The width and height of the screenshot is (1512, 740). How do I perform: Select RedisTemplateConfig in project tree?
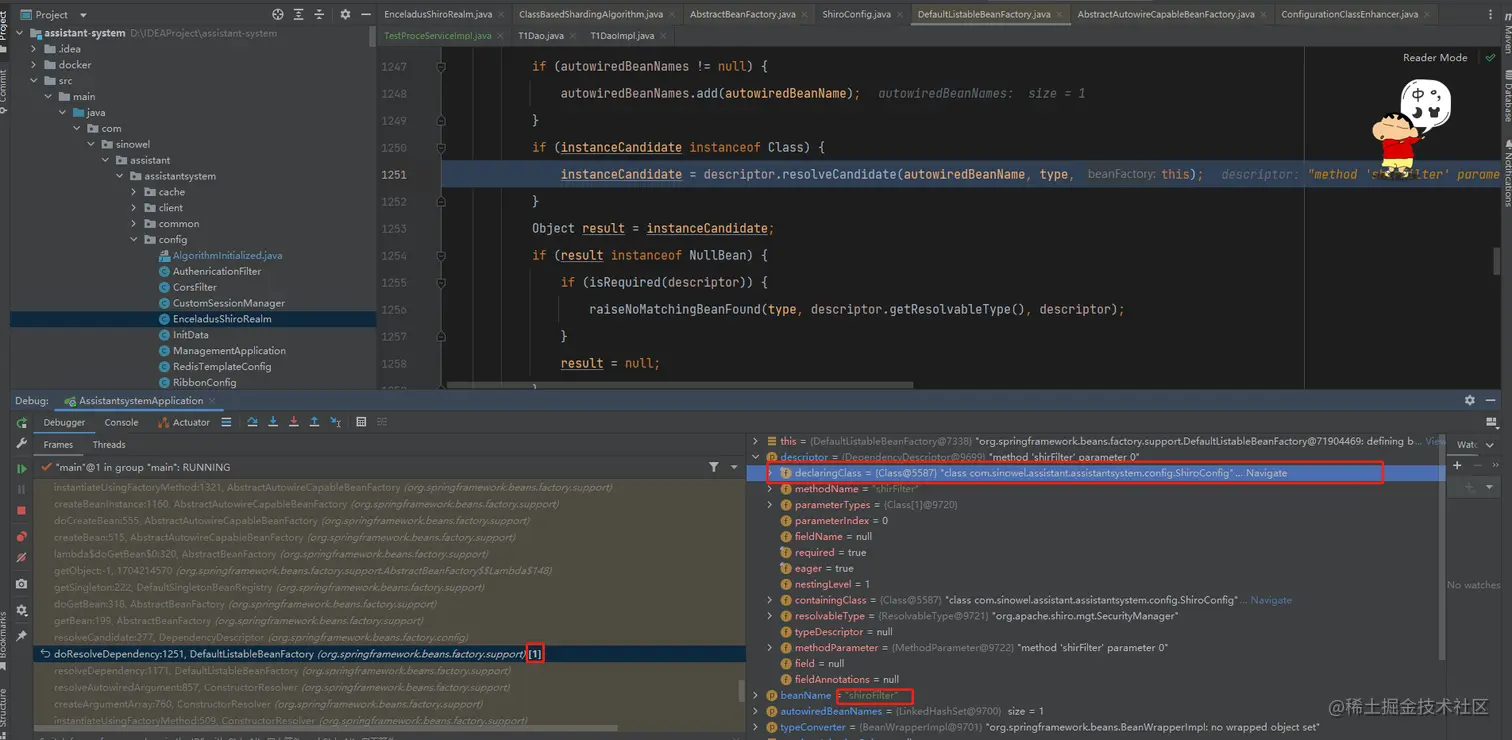pos(221,367)
